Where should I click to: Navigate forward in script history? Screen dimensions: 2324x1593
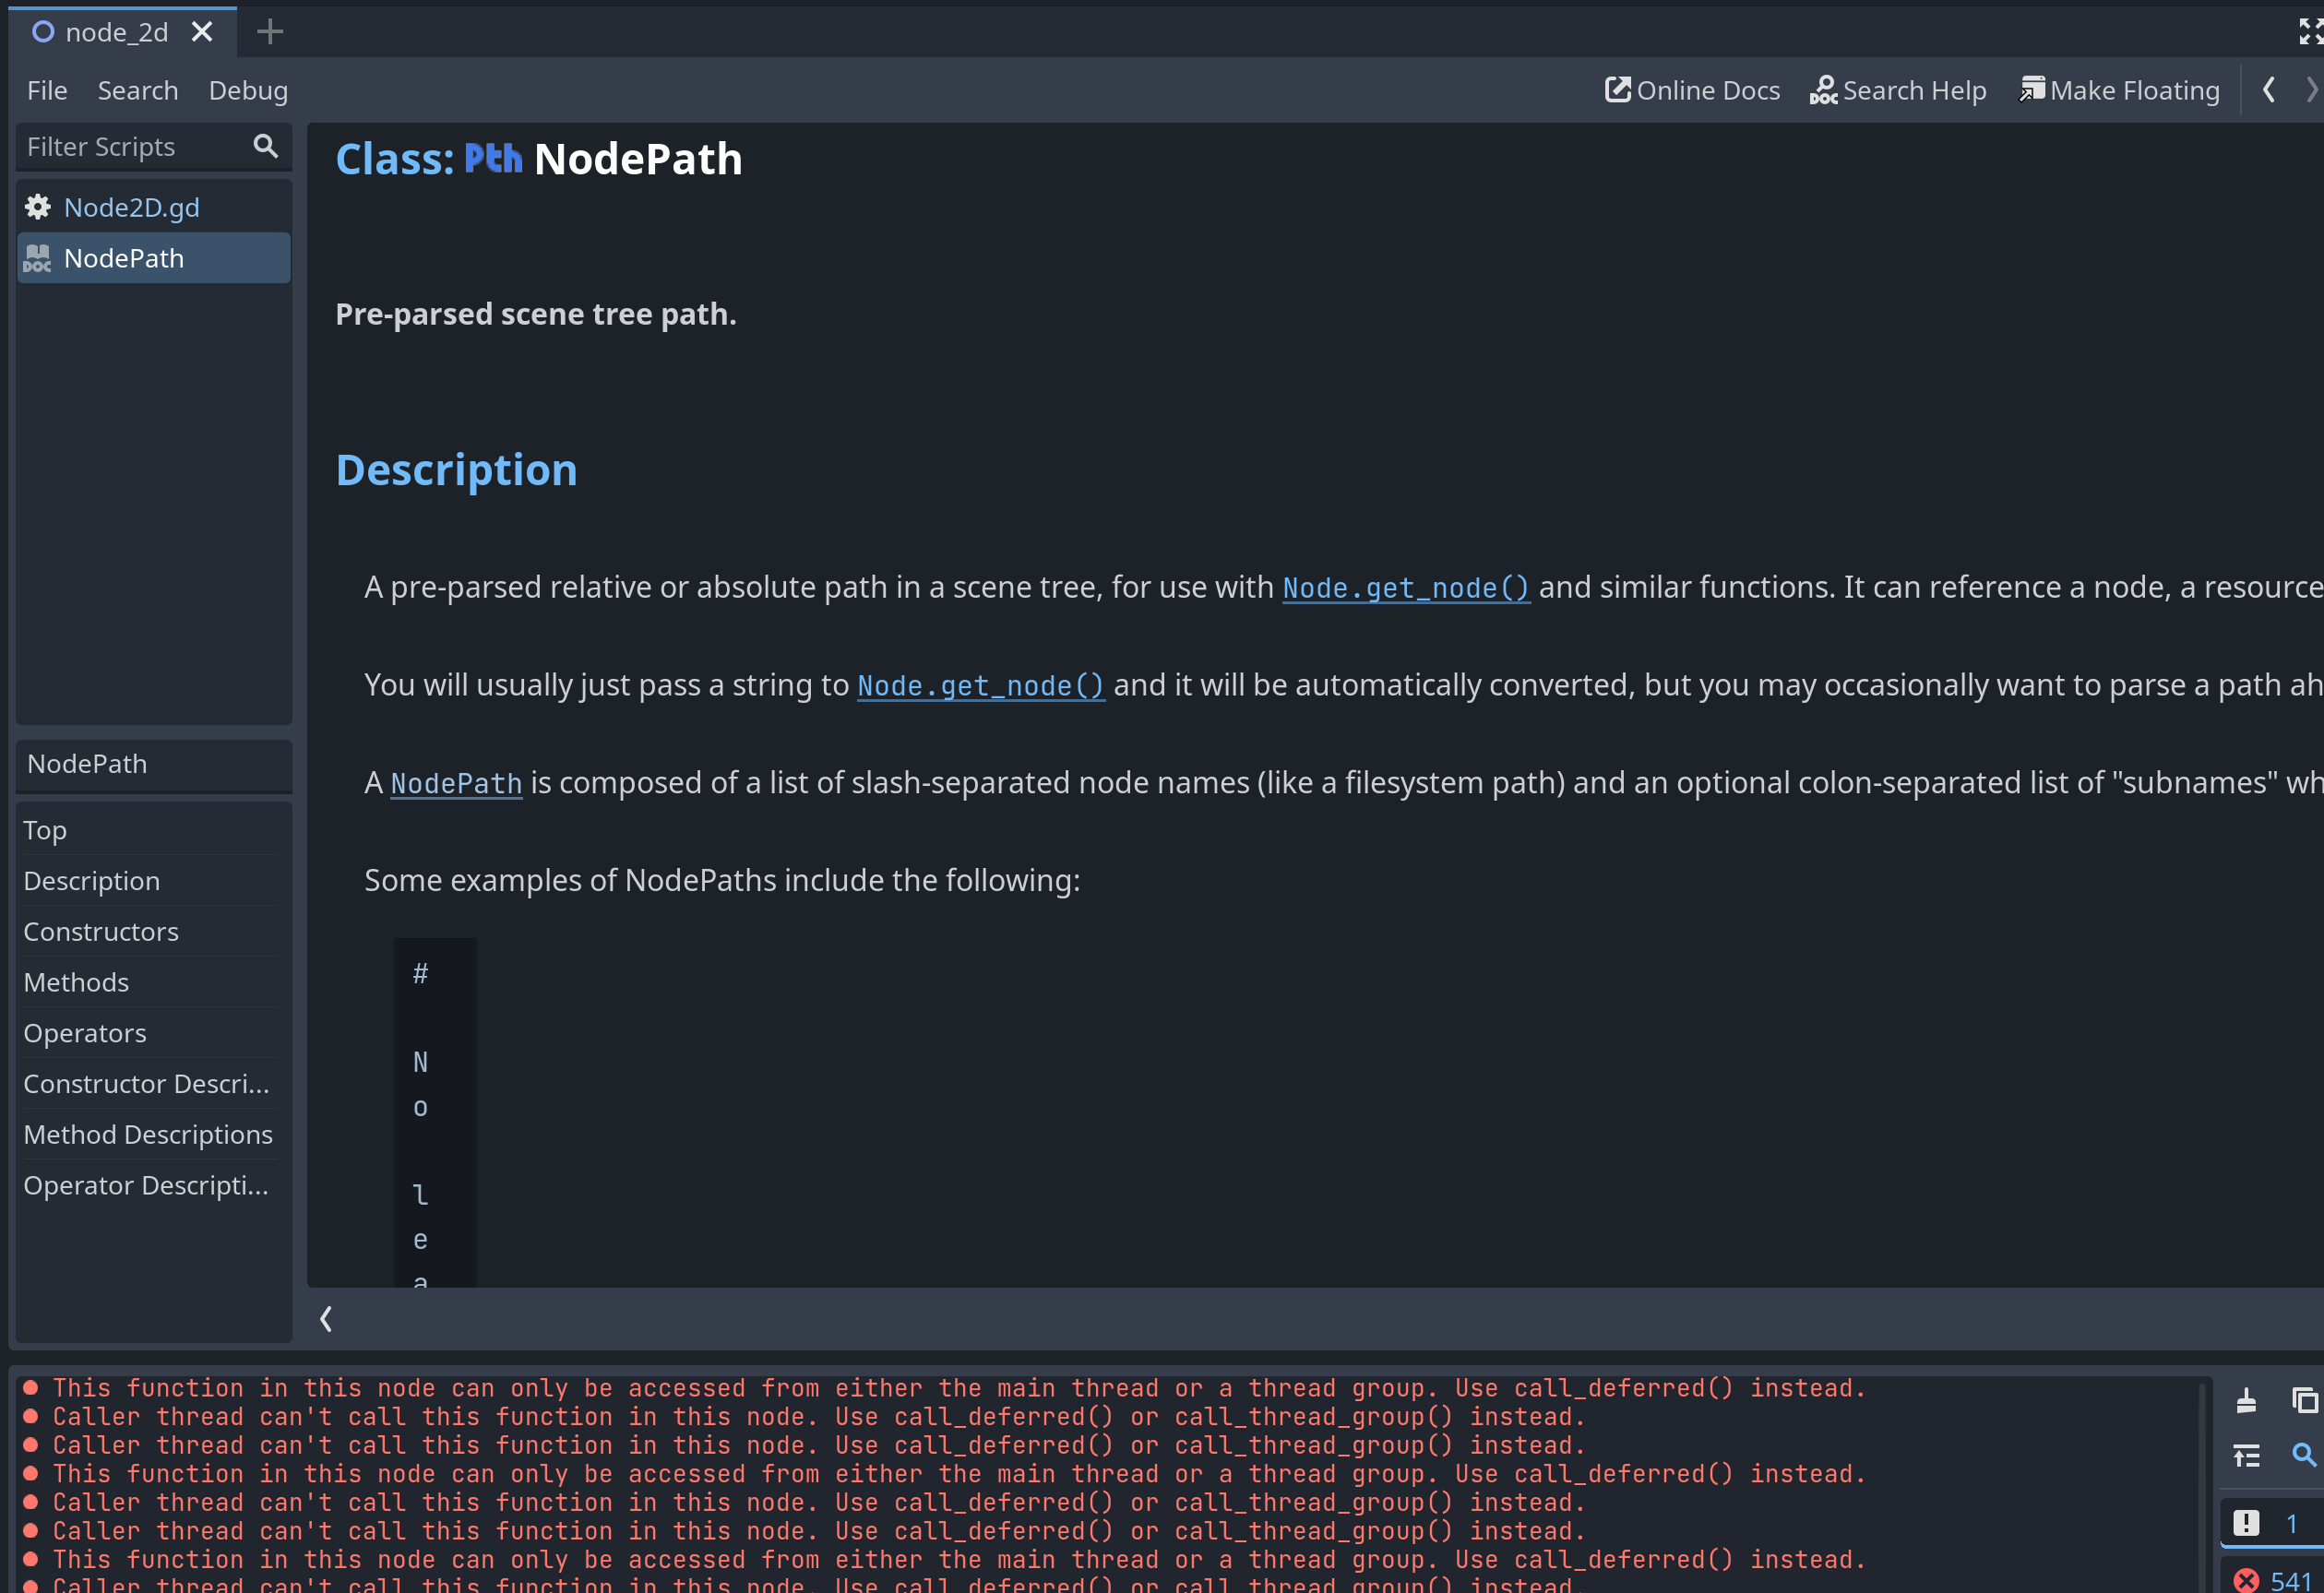pos(2313,89)
